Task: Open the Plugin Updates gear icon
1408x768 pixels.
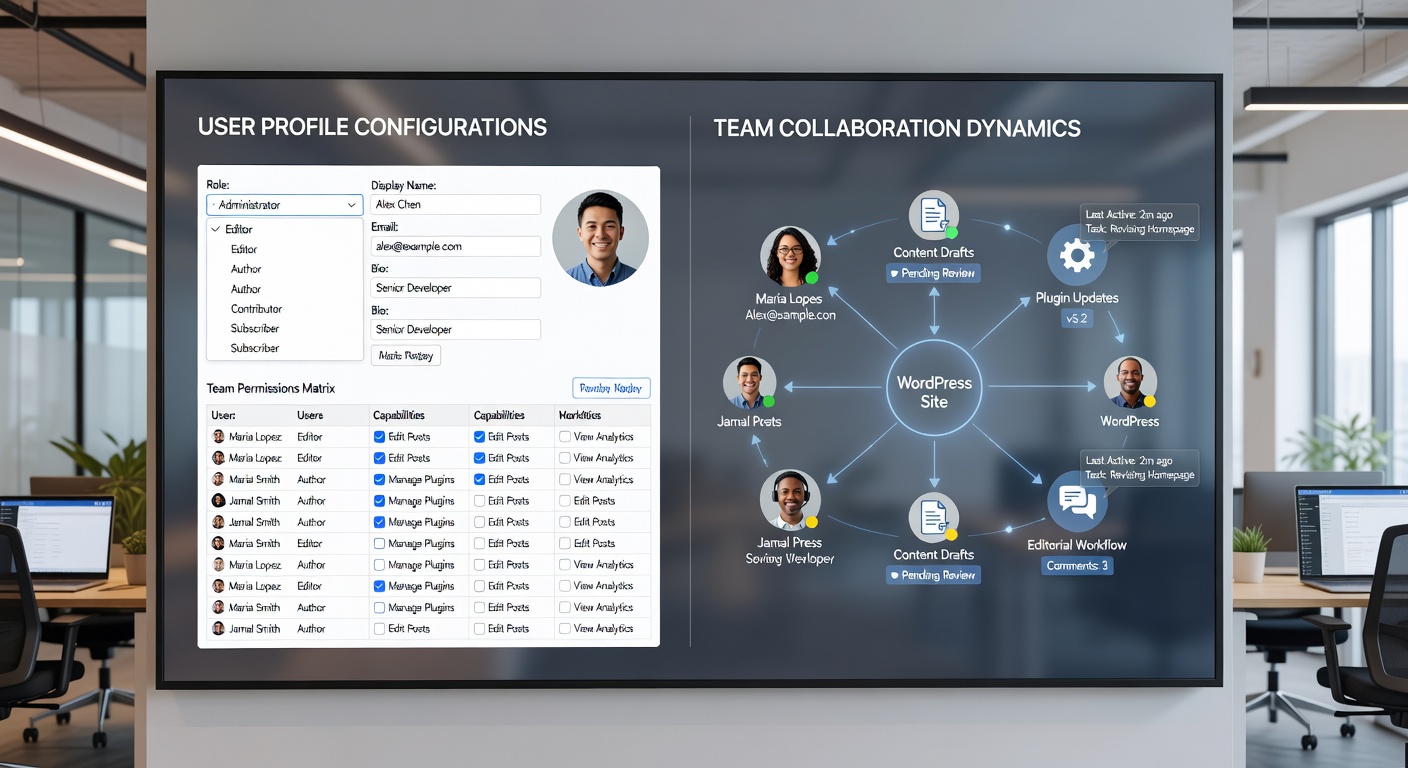Action: coord(1077,256)
